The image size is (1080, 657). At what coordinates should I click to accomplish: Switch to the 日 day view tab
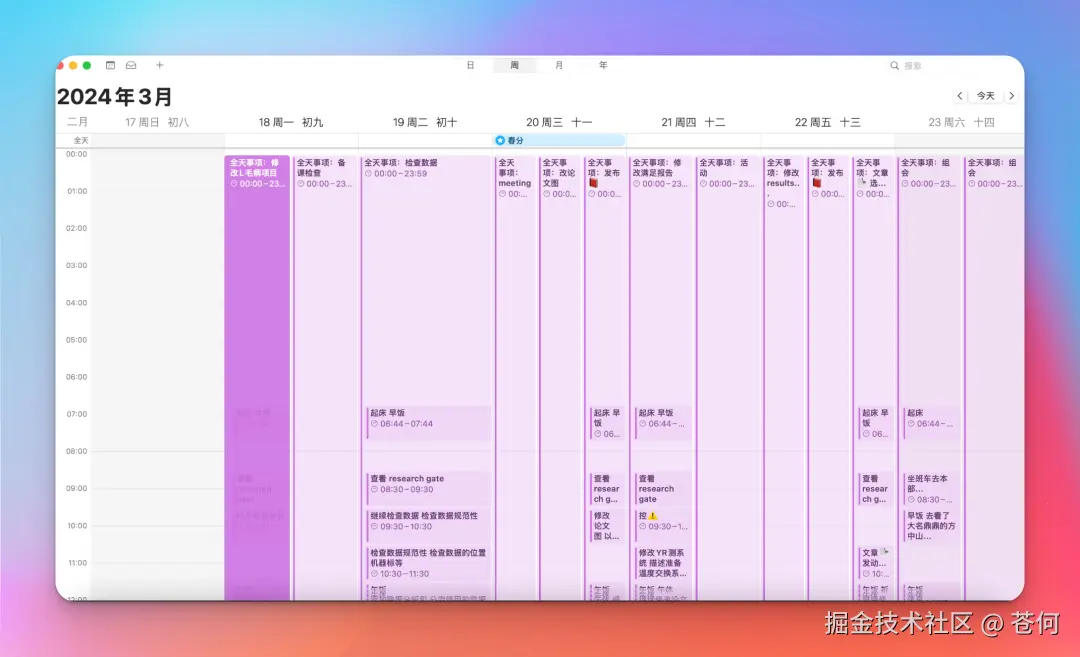tap(470, 64)
